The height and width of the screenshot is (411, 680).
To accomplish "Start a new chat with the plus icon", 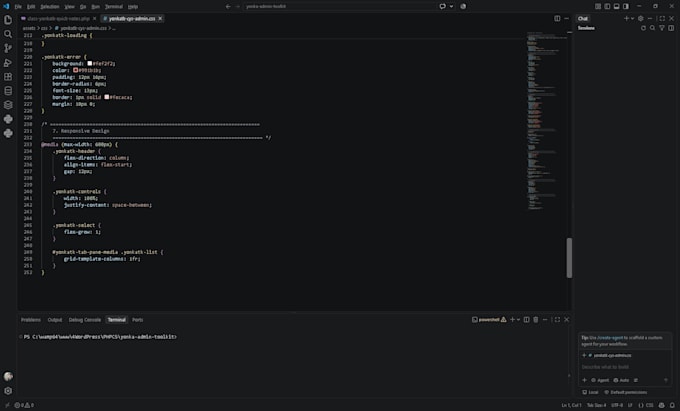I will click(x=626, y=19).
